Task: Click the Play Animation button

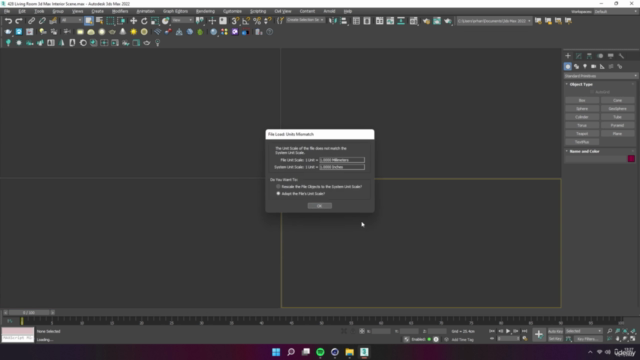Action: tap(508, 331)
